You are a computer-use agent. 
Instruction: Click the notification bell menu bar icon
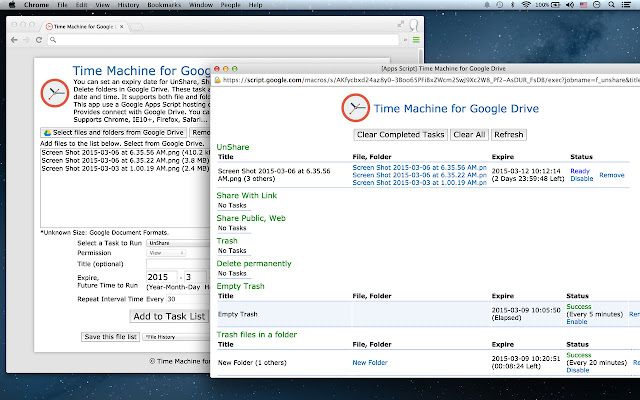pyautogui.click(x=487, y=5)
